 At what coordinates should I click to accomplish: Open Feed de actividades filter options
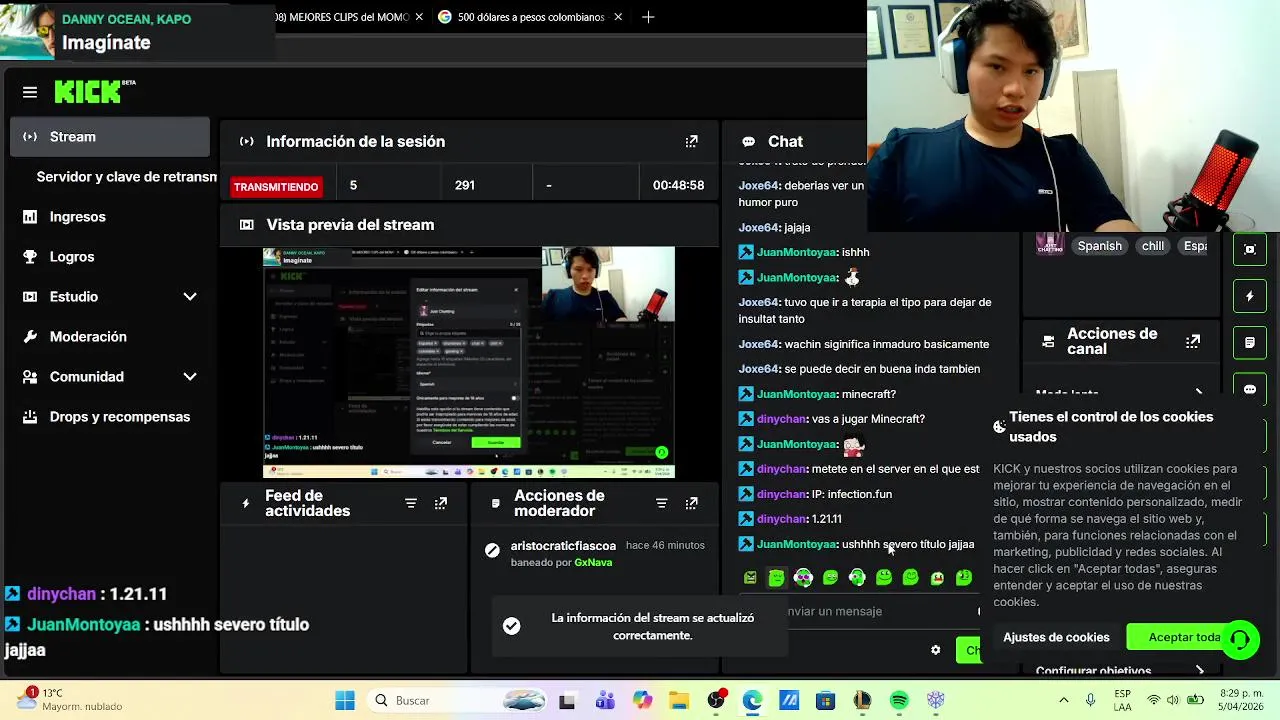click(411, 503)
